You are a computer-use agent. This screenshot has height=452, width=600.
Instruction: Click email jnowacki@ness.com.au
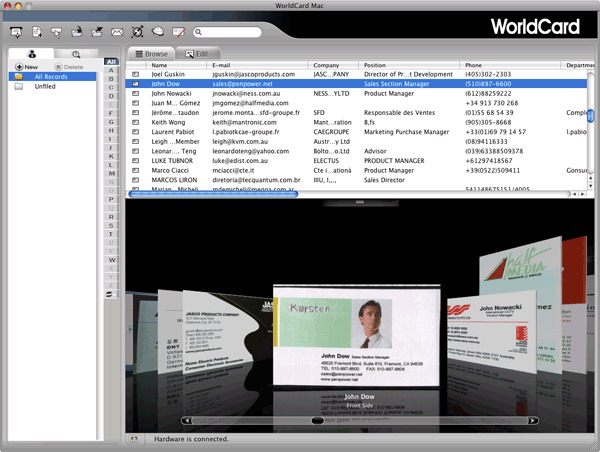[x=246, y=93]
